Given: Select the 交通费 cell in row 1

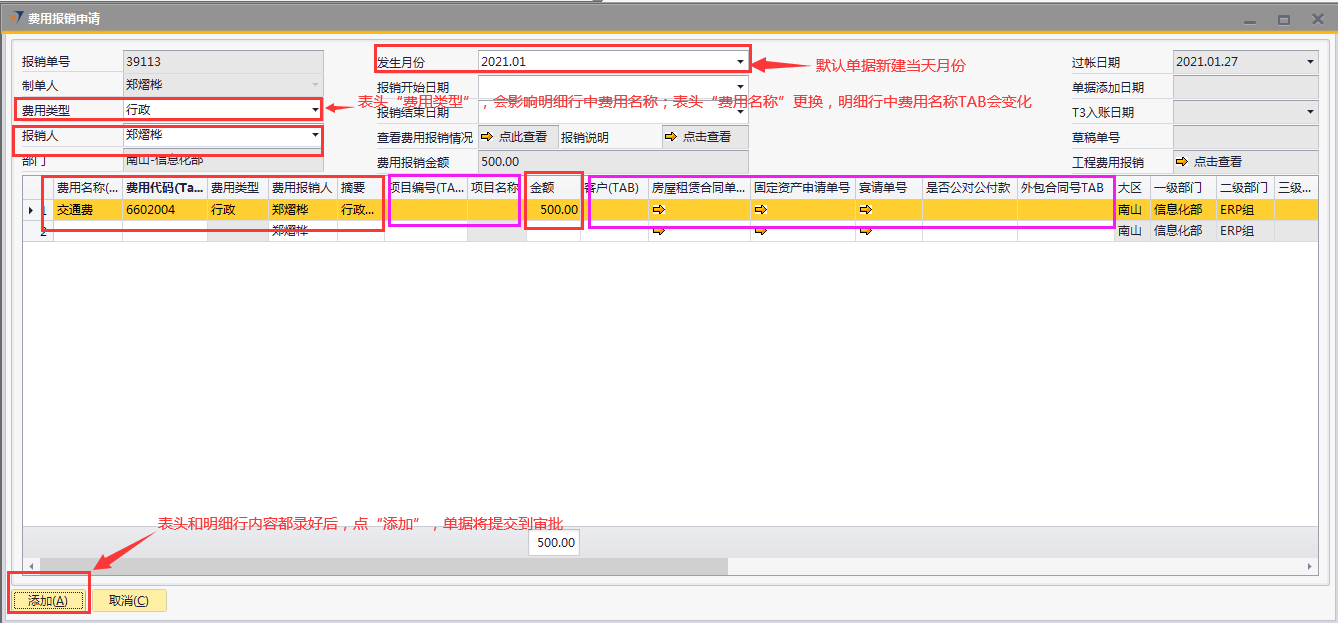Looking at the screenshot, I should coord(86,210).
